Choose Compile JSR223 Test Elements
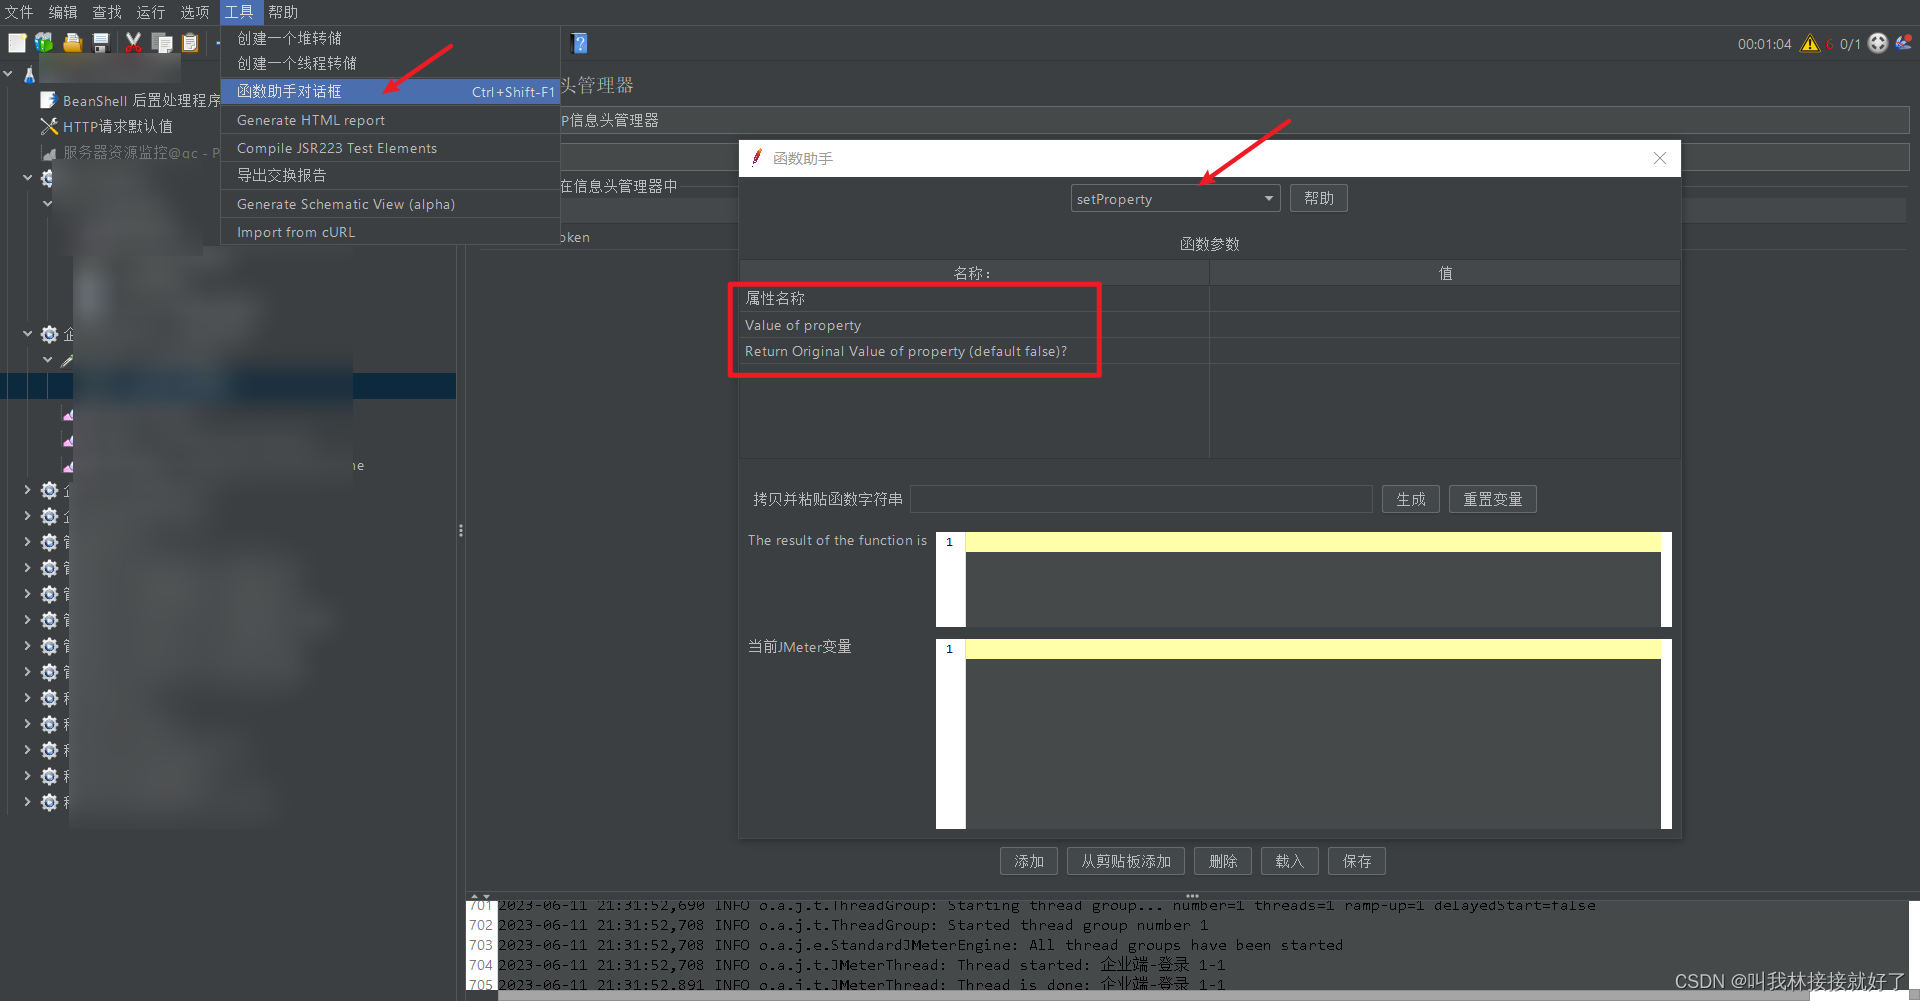 click(390, 148)
